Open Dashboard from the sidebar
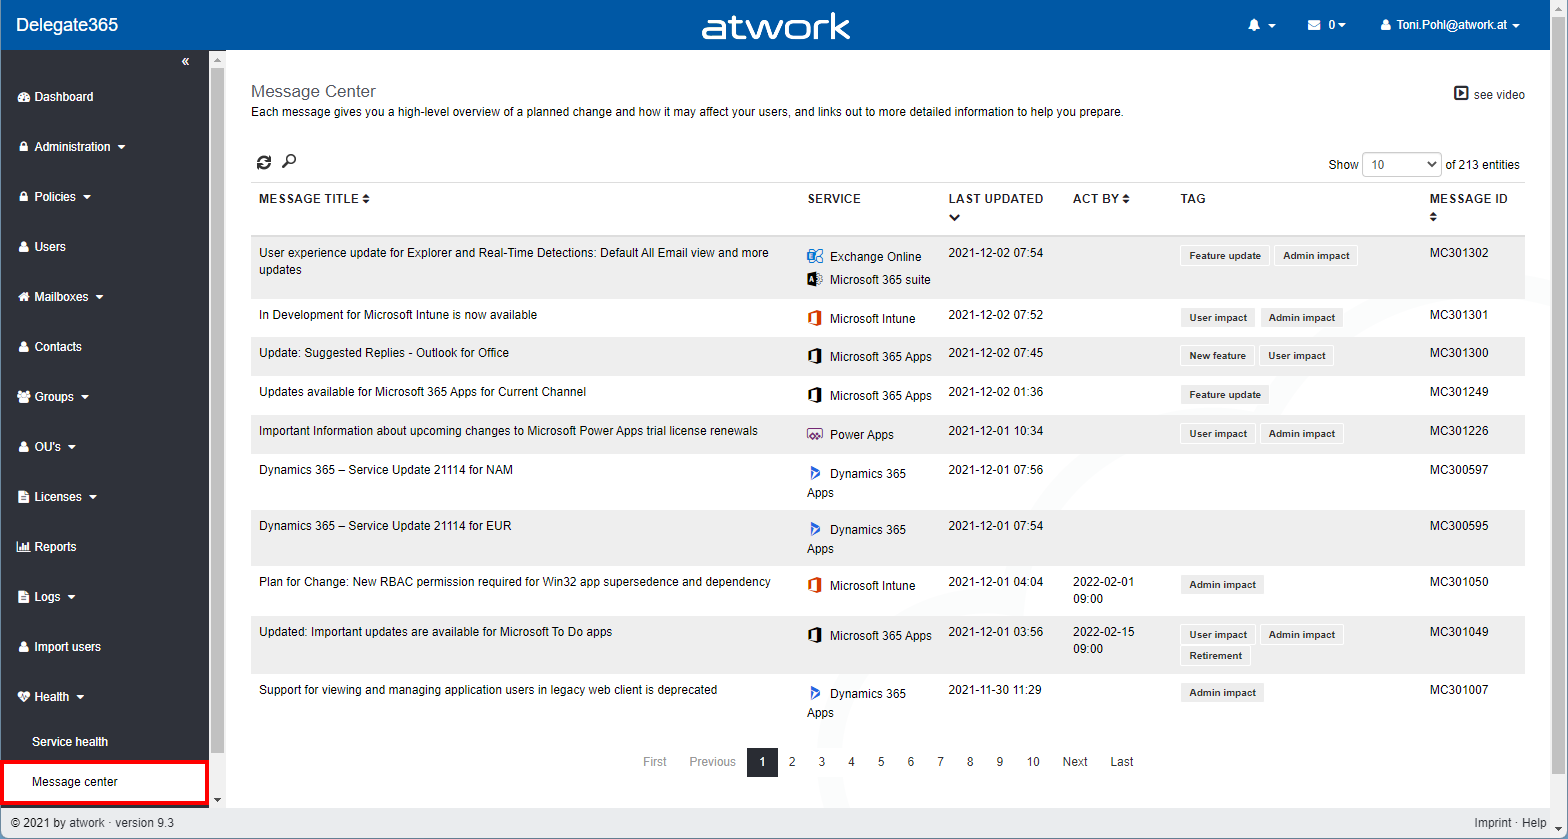This screenshot has width=1568, height=839. tap(63, 97)
